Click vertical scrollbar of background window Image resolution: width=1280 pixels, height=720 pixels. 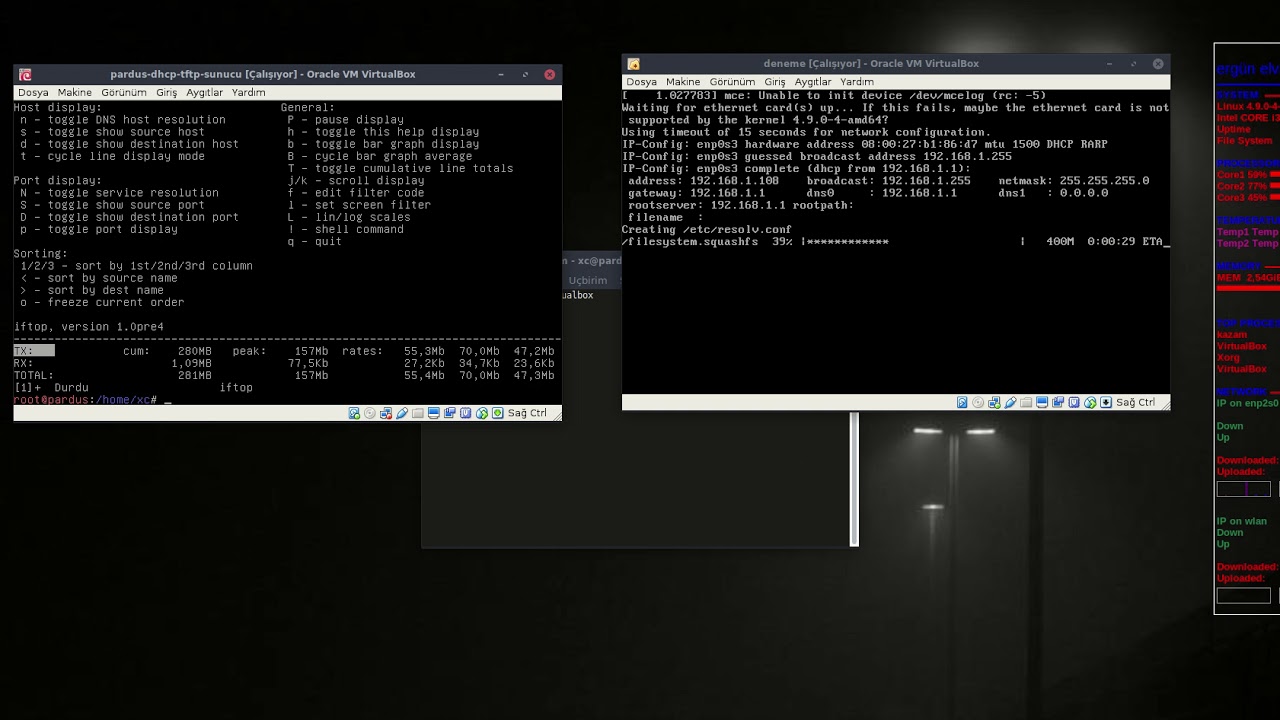854,480
